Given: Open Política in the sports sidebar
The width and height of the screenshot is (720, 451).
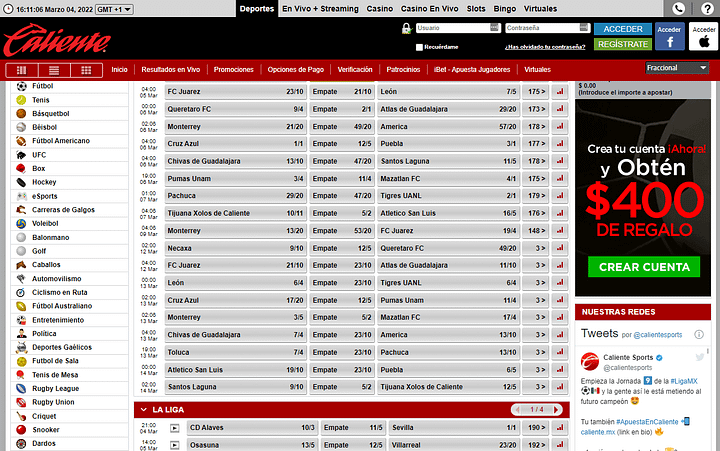Looking at the screenshot, I should click(69, 334).
